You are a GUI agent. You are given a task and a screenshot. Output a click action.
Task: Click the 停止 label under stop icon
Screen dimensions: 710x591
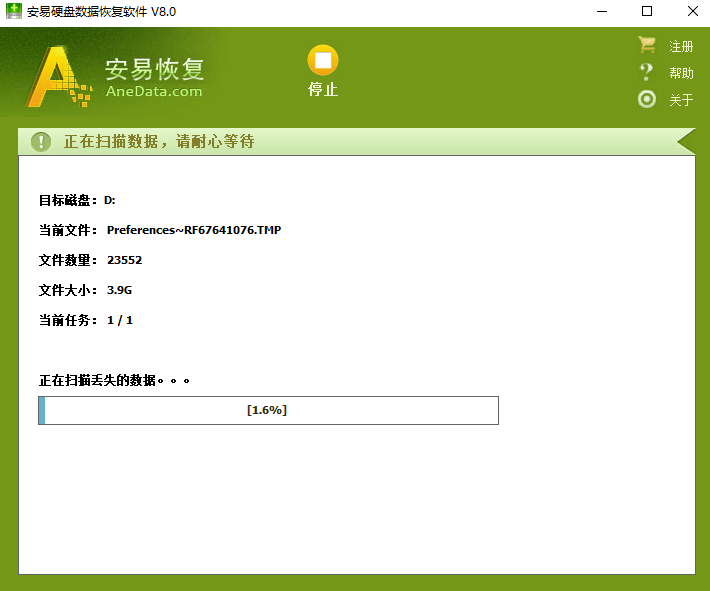323,89
